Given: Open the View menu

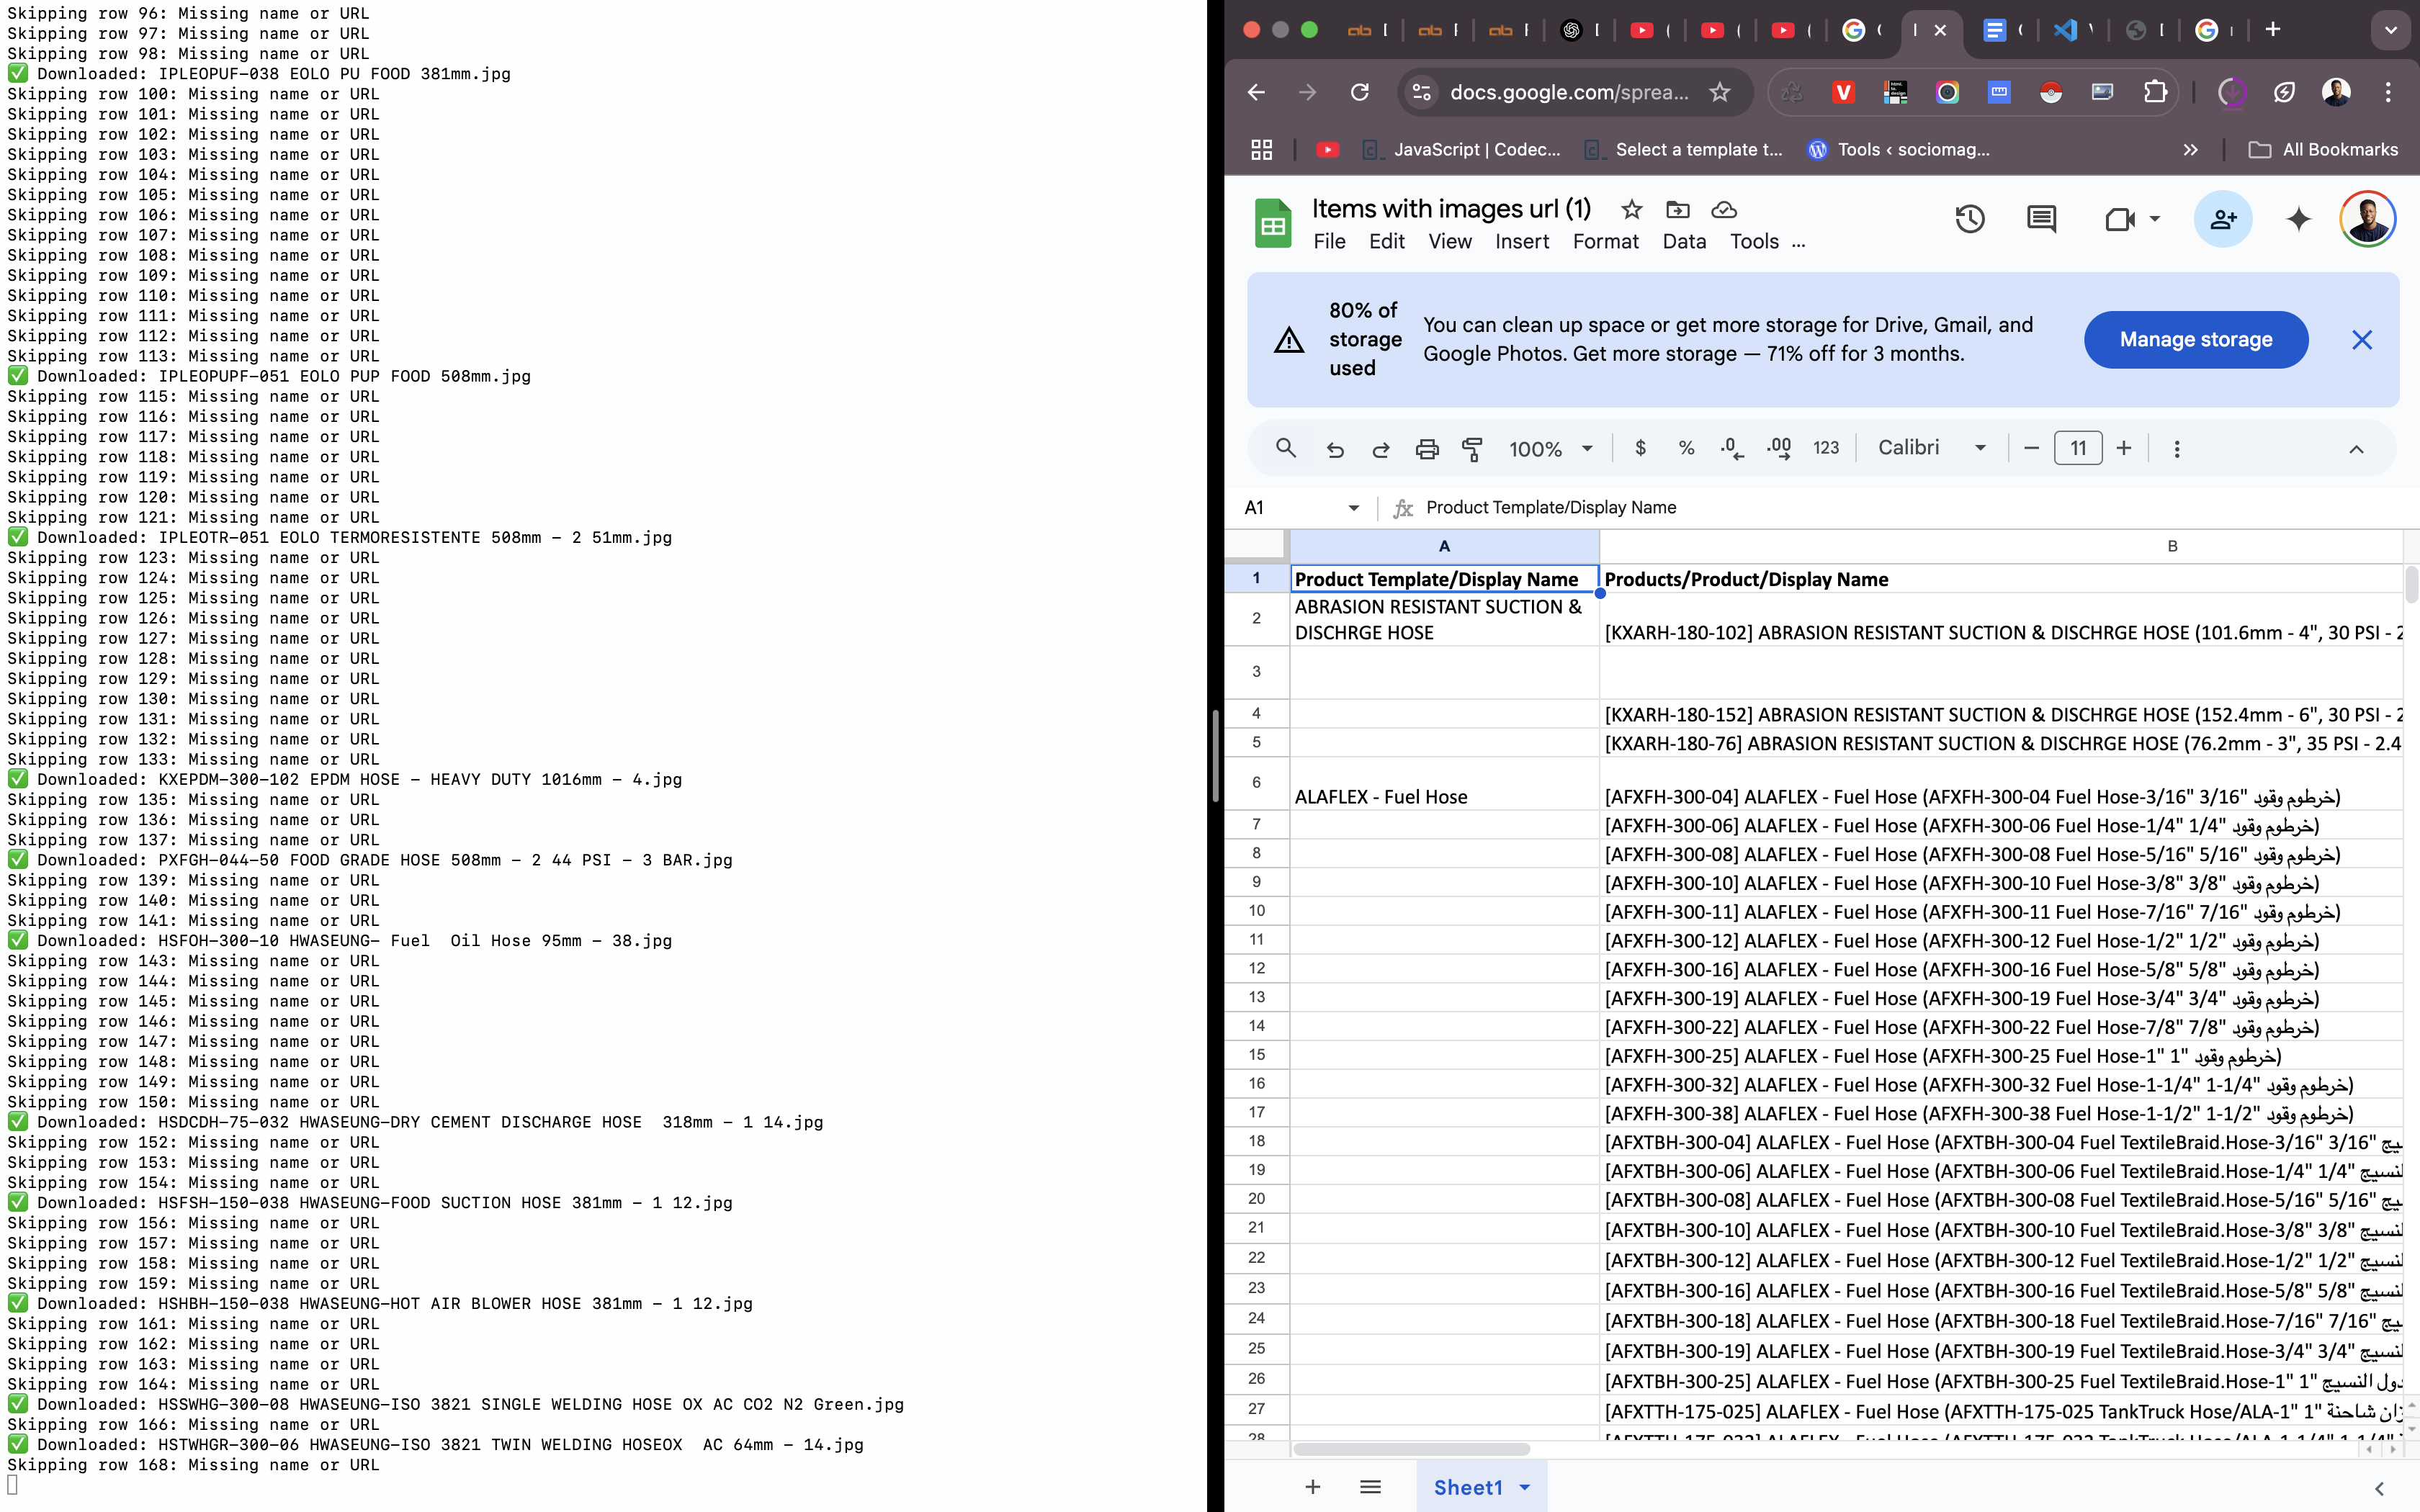Looking at the screenshot, I should (x=1450, y=242).
